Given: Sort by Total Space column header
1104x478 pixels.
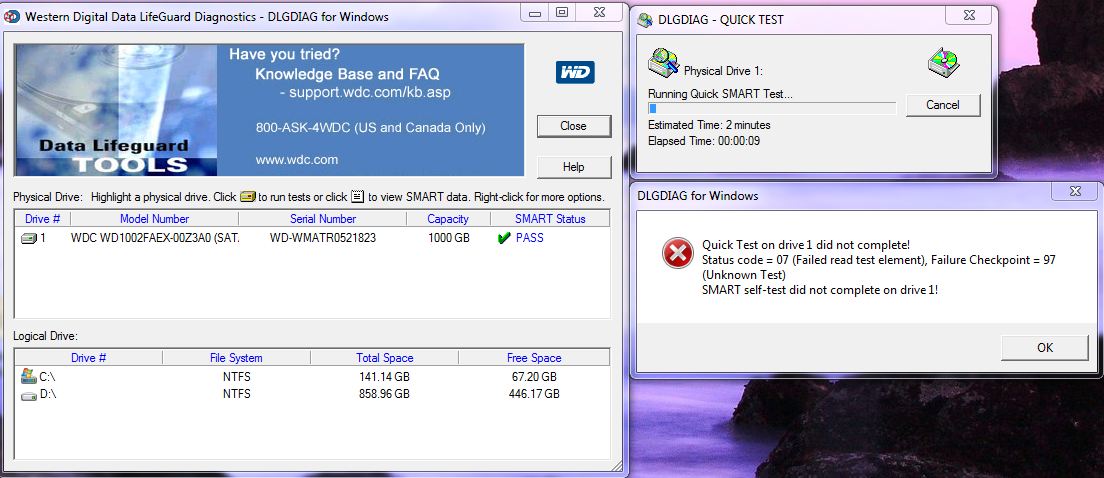Looking at the screenshot, I should pyautogui.click(x=384, y=358).
